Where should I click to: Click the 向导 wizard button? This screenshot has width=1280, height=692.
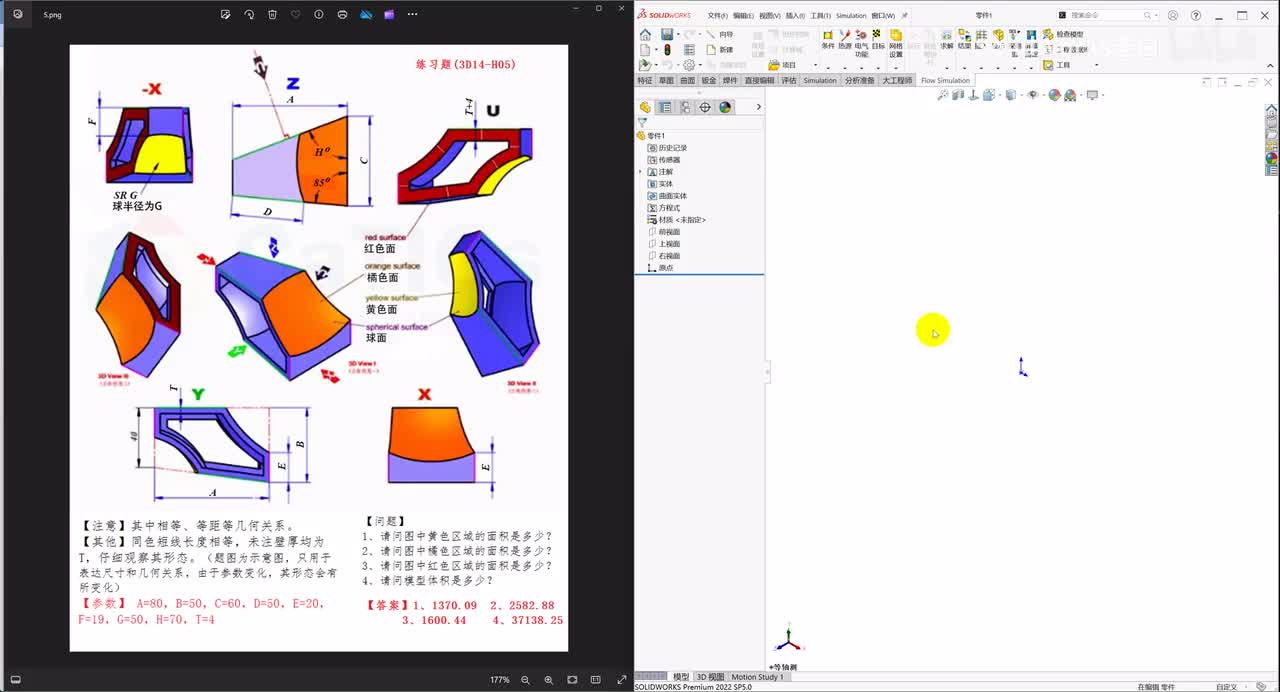click(719, 34)
